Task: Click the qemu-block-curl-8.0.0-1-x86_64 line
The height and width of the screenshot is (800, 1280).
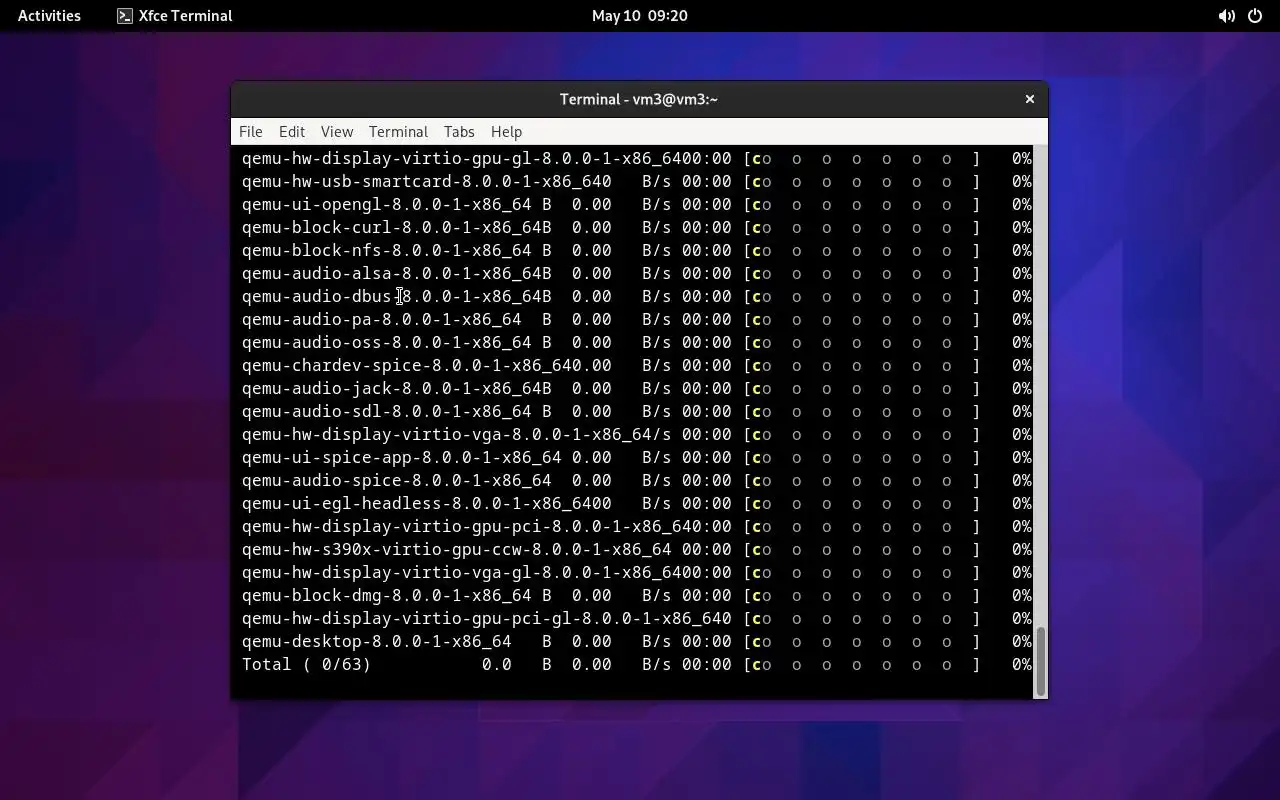Action: 636,228
